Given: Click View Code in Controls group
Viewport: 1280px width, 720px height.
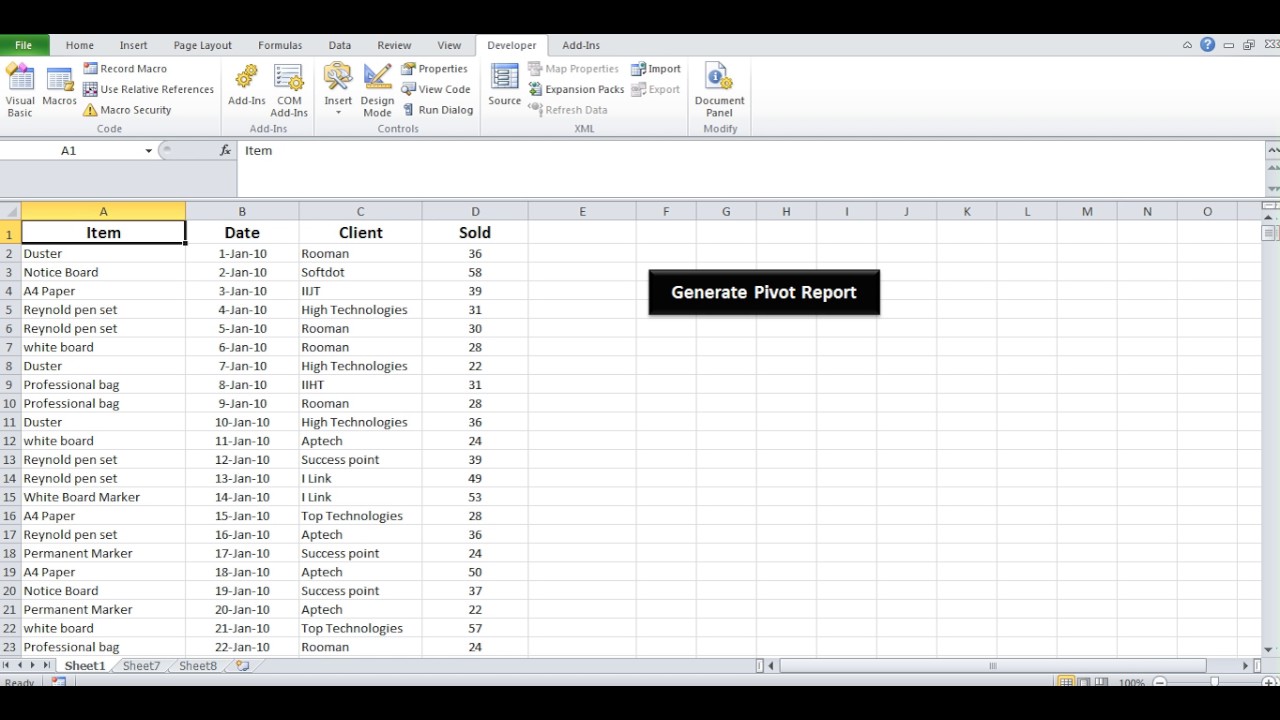Looking at the screenshot, I should point(435,89).
